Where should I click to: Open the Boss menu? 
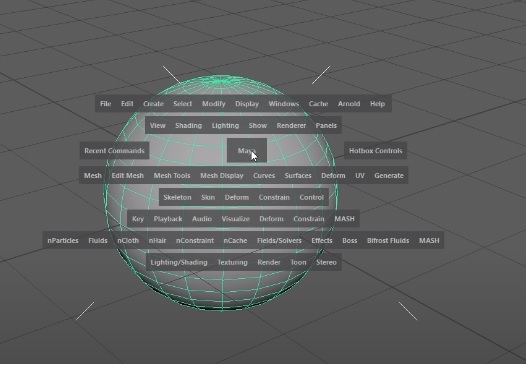(350, 241)
